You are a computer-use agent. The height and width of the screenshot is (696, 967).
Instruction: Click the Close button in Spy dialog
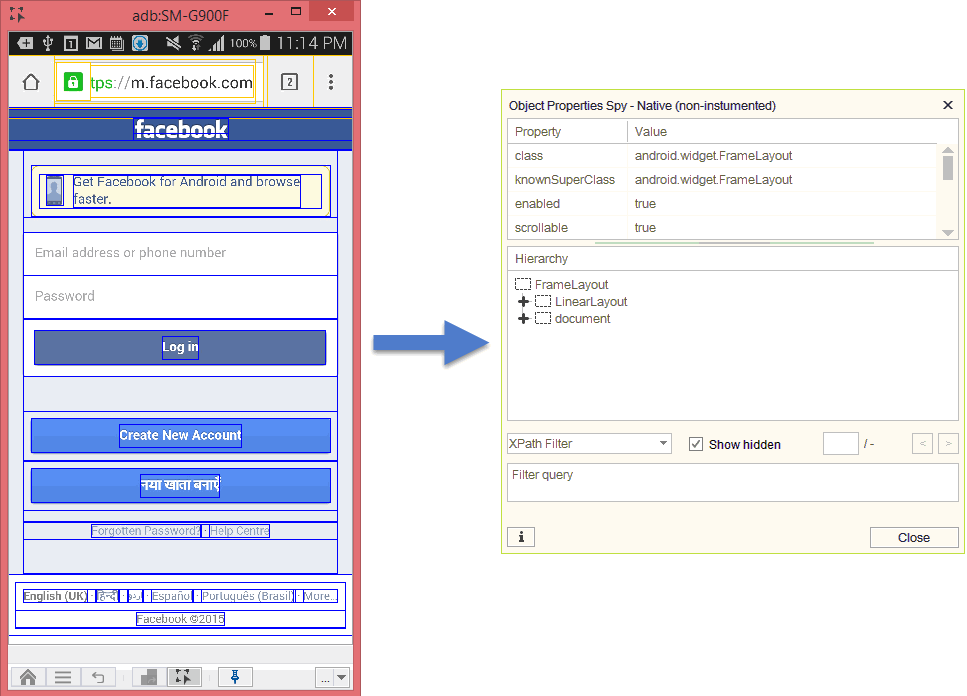[x=913, y=537]
